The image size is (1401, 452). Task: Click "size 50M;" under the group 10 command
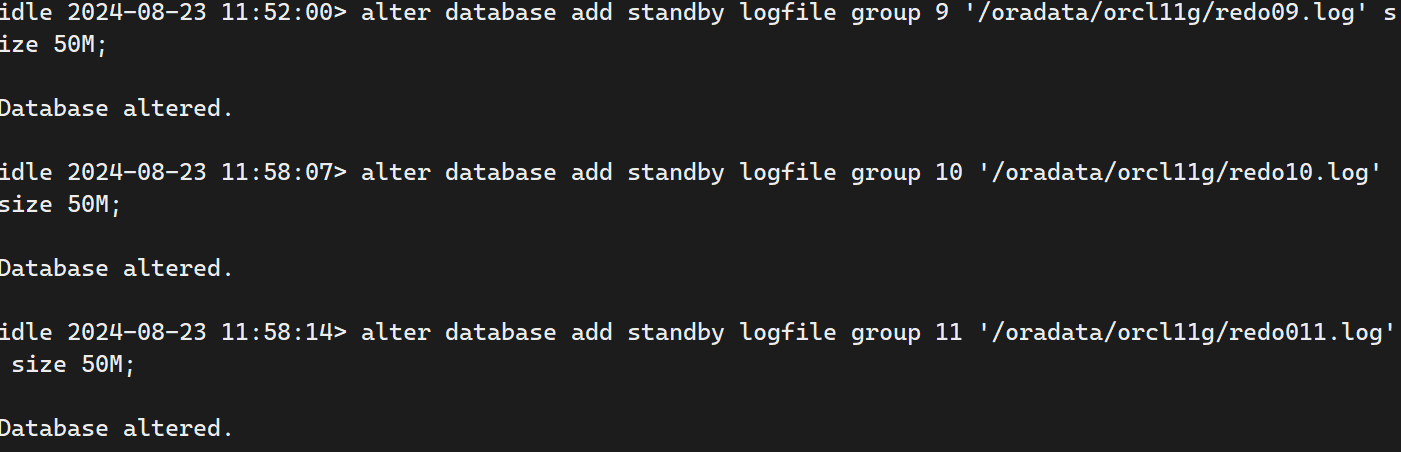coord(60,204)
